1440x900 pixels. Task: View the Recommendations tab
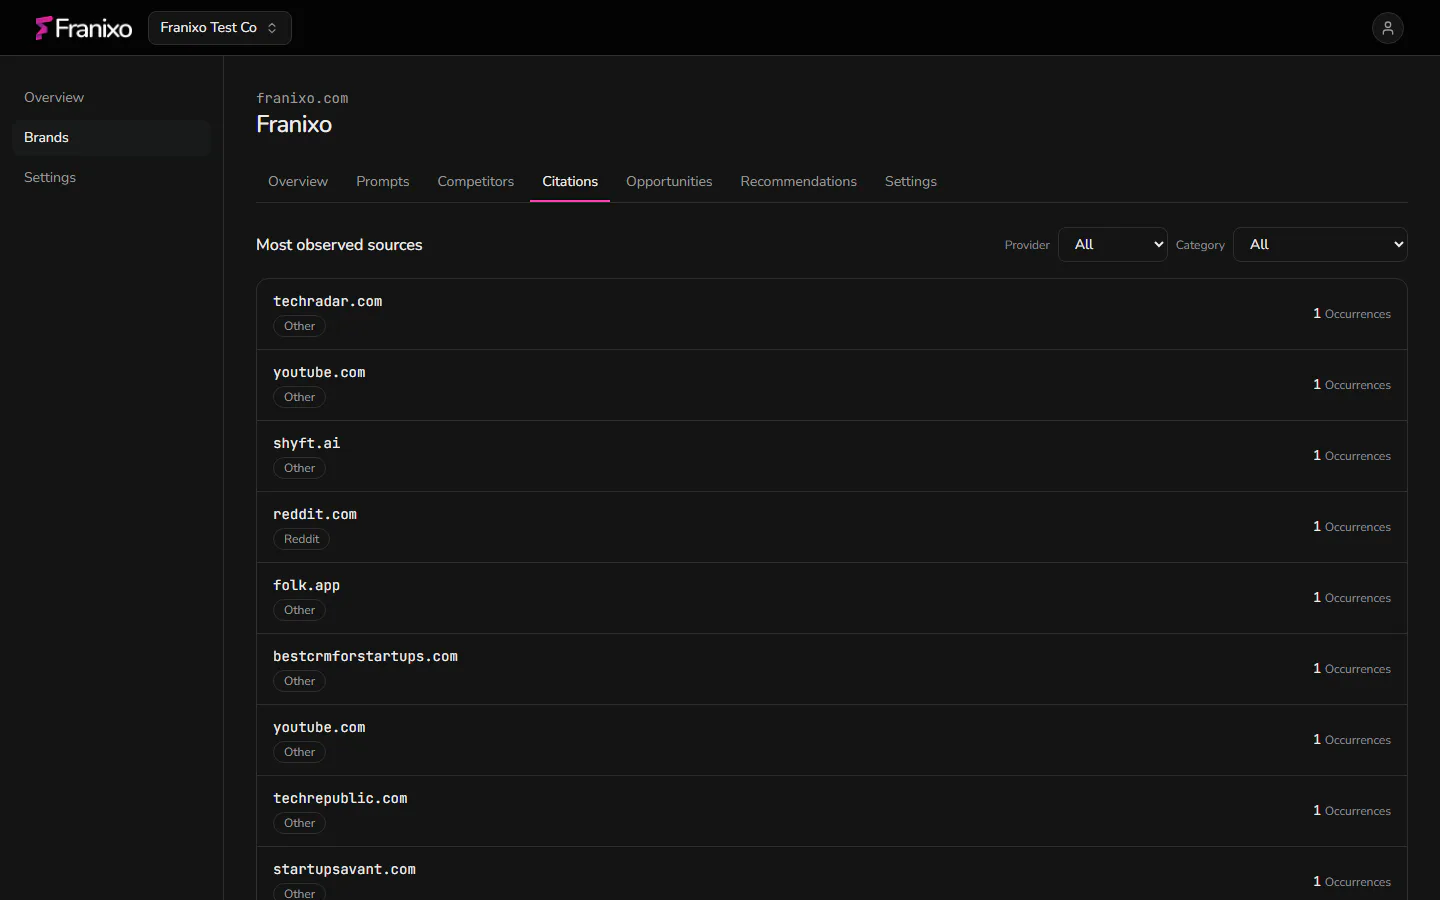[x=799, y=181]
